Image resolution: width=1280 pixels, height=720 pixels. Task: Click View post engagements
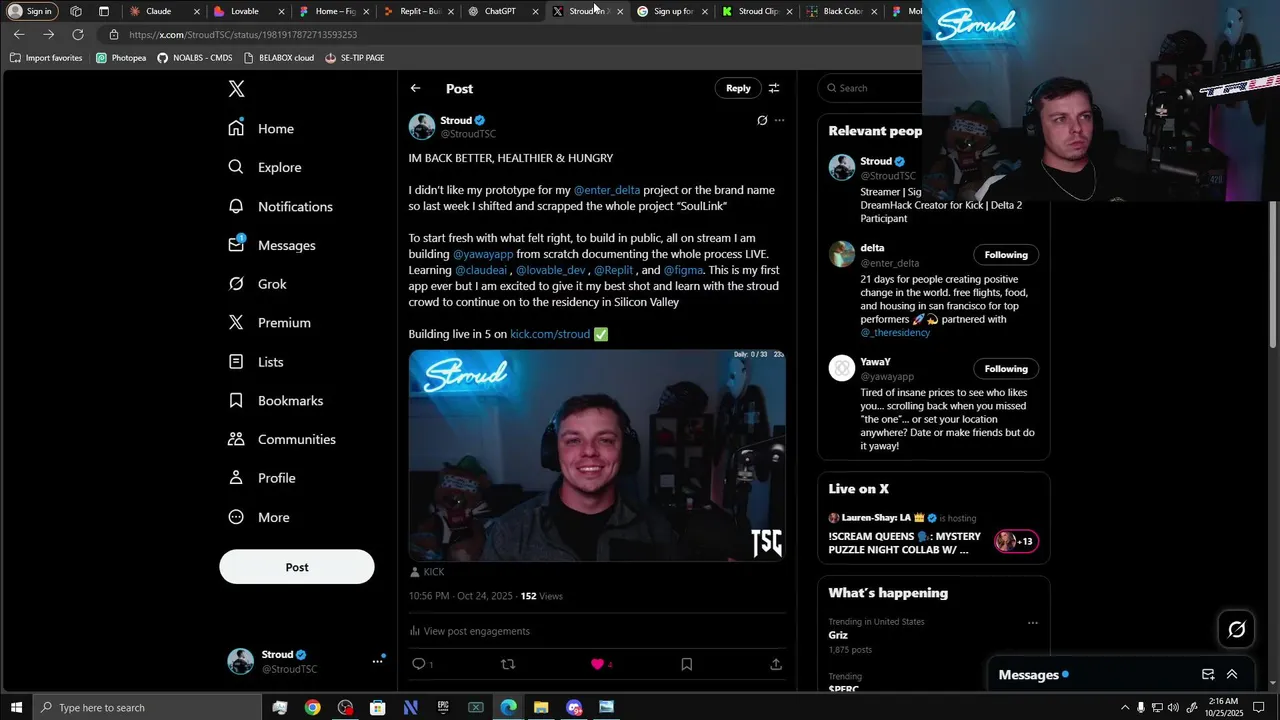tap(470, 631)
